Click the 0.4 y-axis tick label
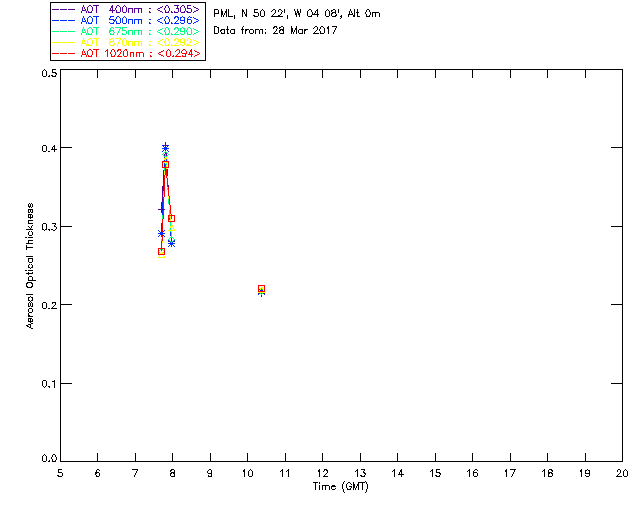This screenshot has width=640, height=512. (49, 148)
